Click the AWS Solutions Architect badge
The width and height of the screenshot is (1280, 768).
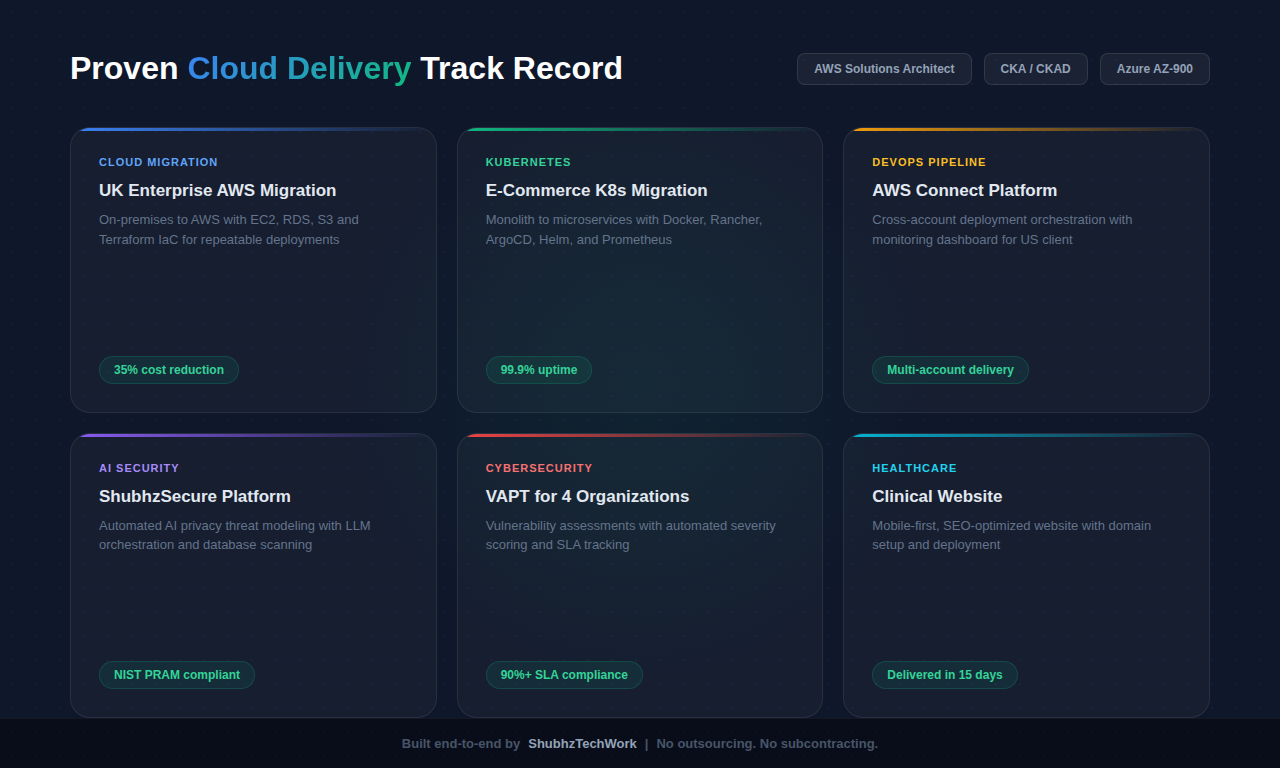[x=884, y=69]
